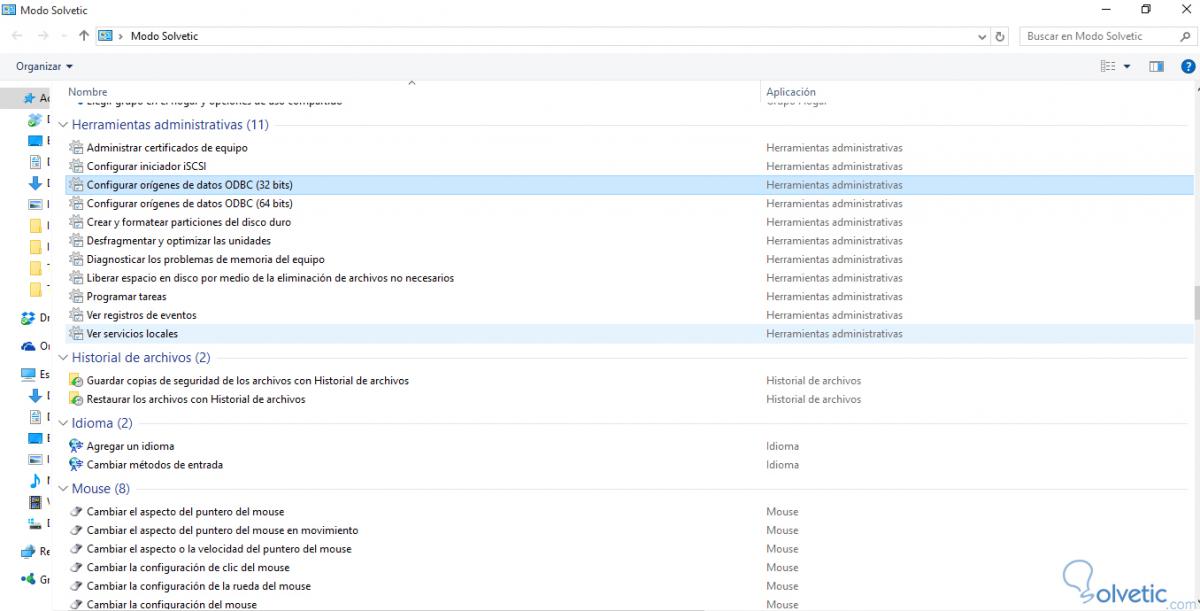Open the Network icon in sidebar
This screenshot has height=611, width=1200.
click(x=30, y=551)
